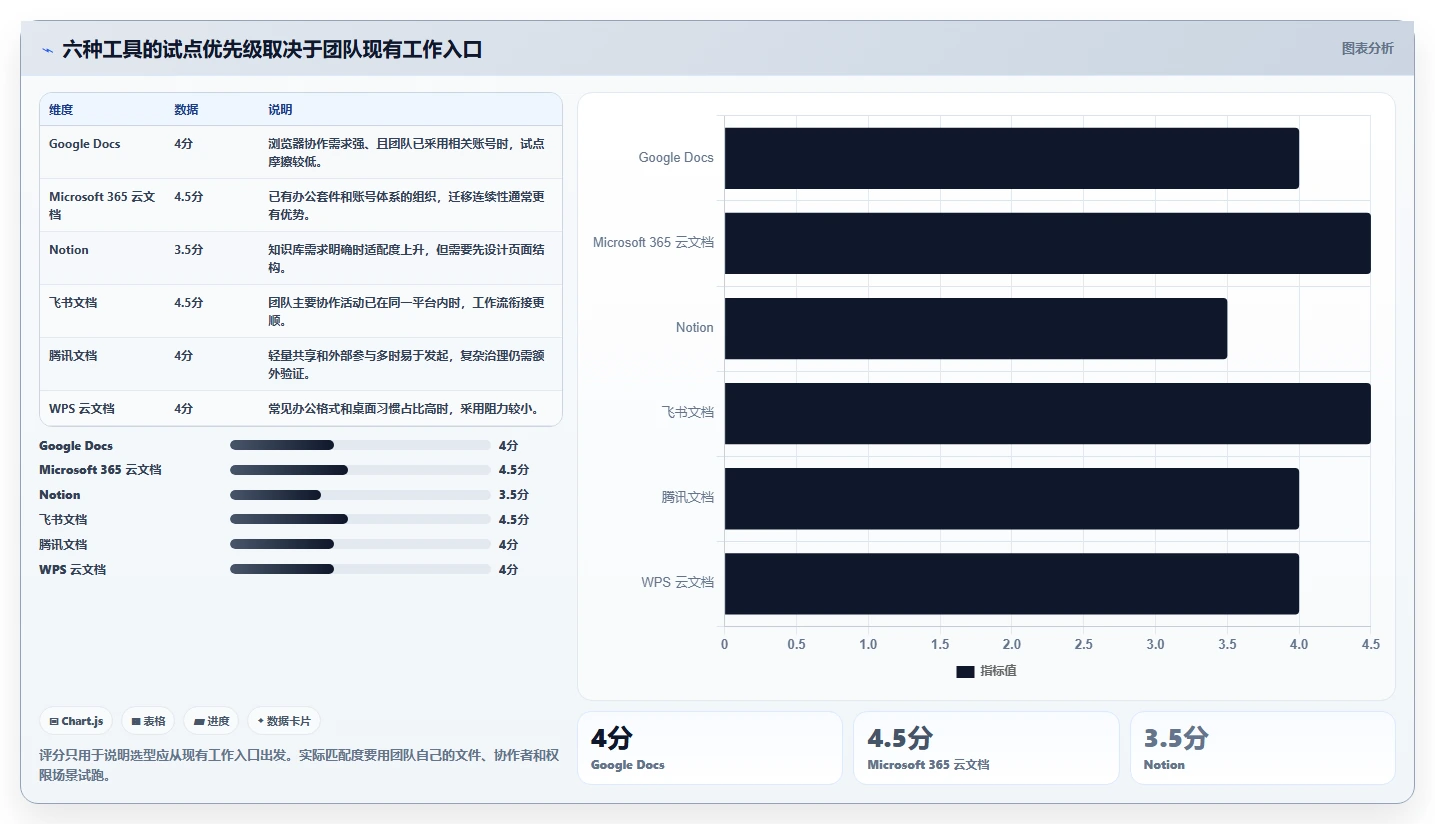Click the Google Docs bar in chart
Image resolution: width=1435 pixels, height=824 pixels.
pos(1011,158)
